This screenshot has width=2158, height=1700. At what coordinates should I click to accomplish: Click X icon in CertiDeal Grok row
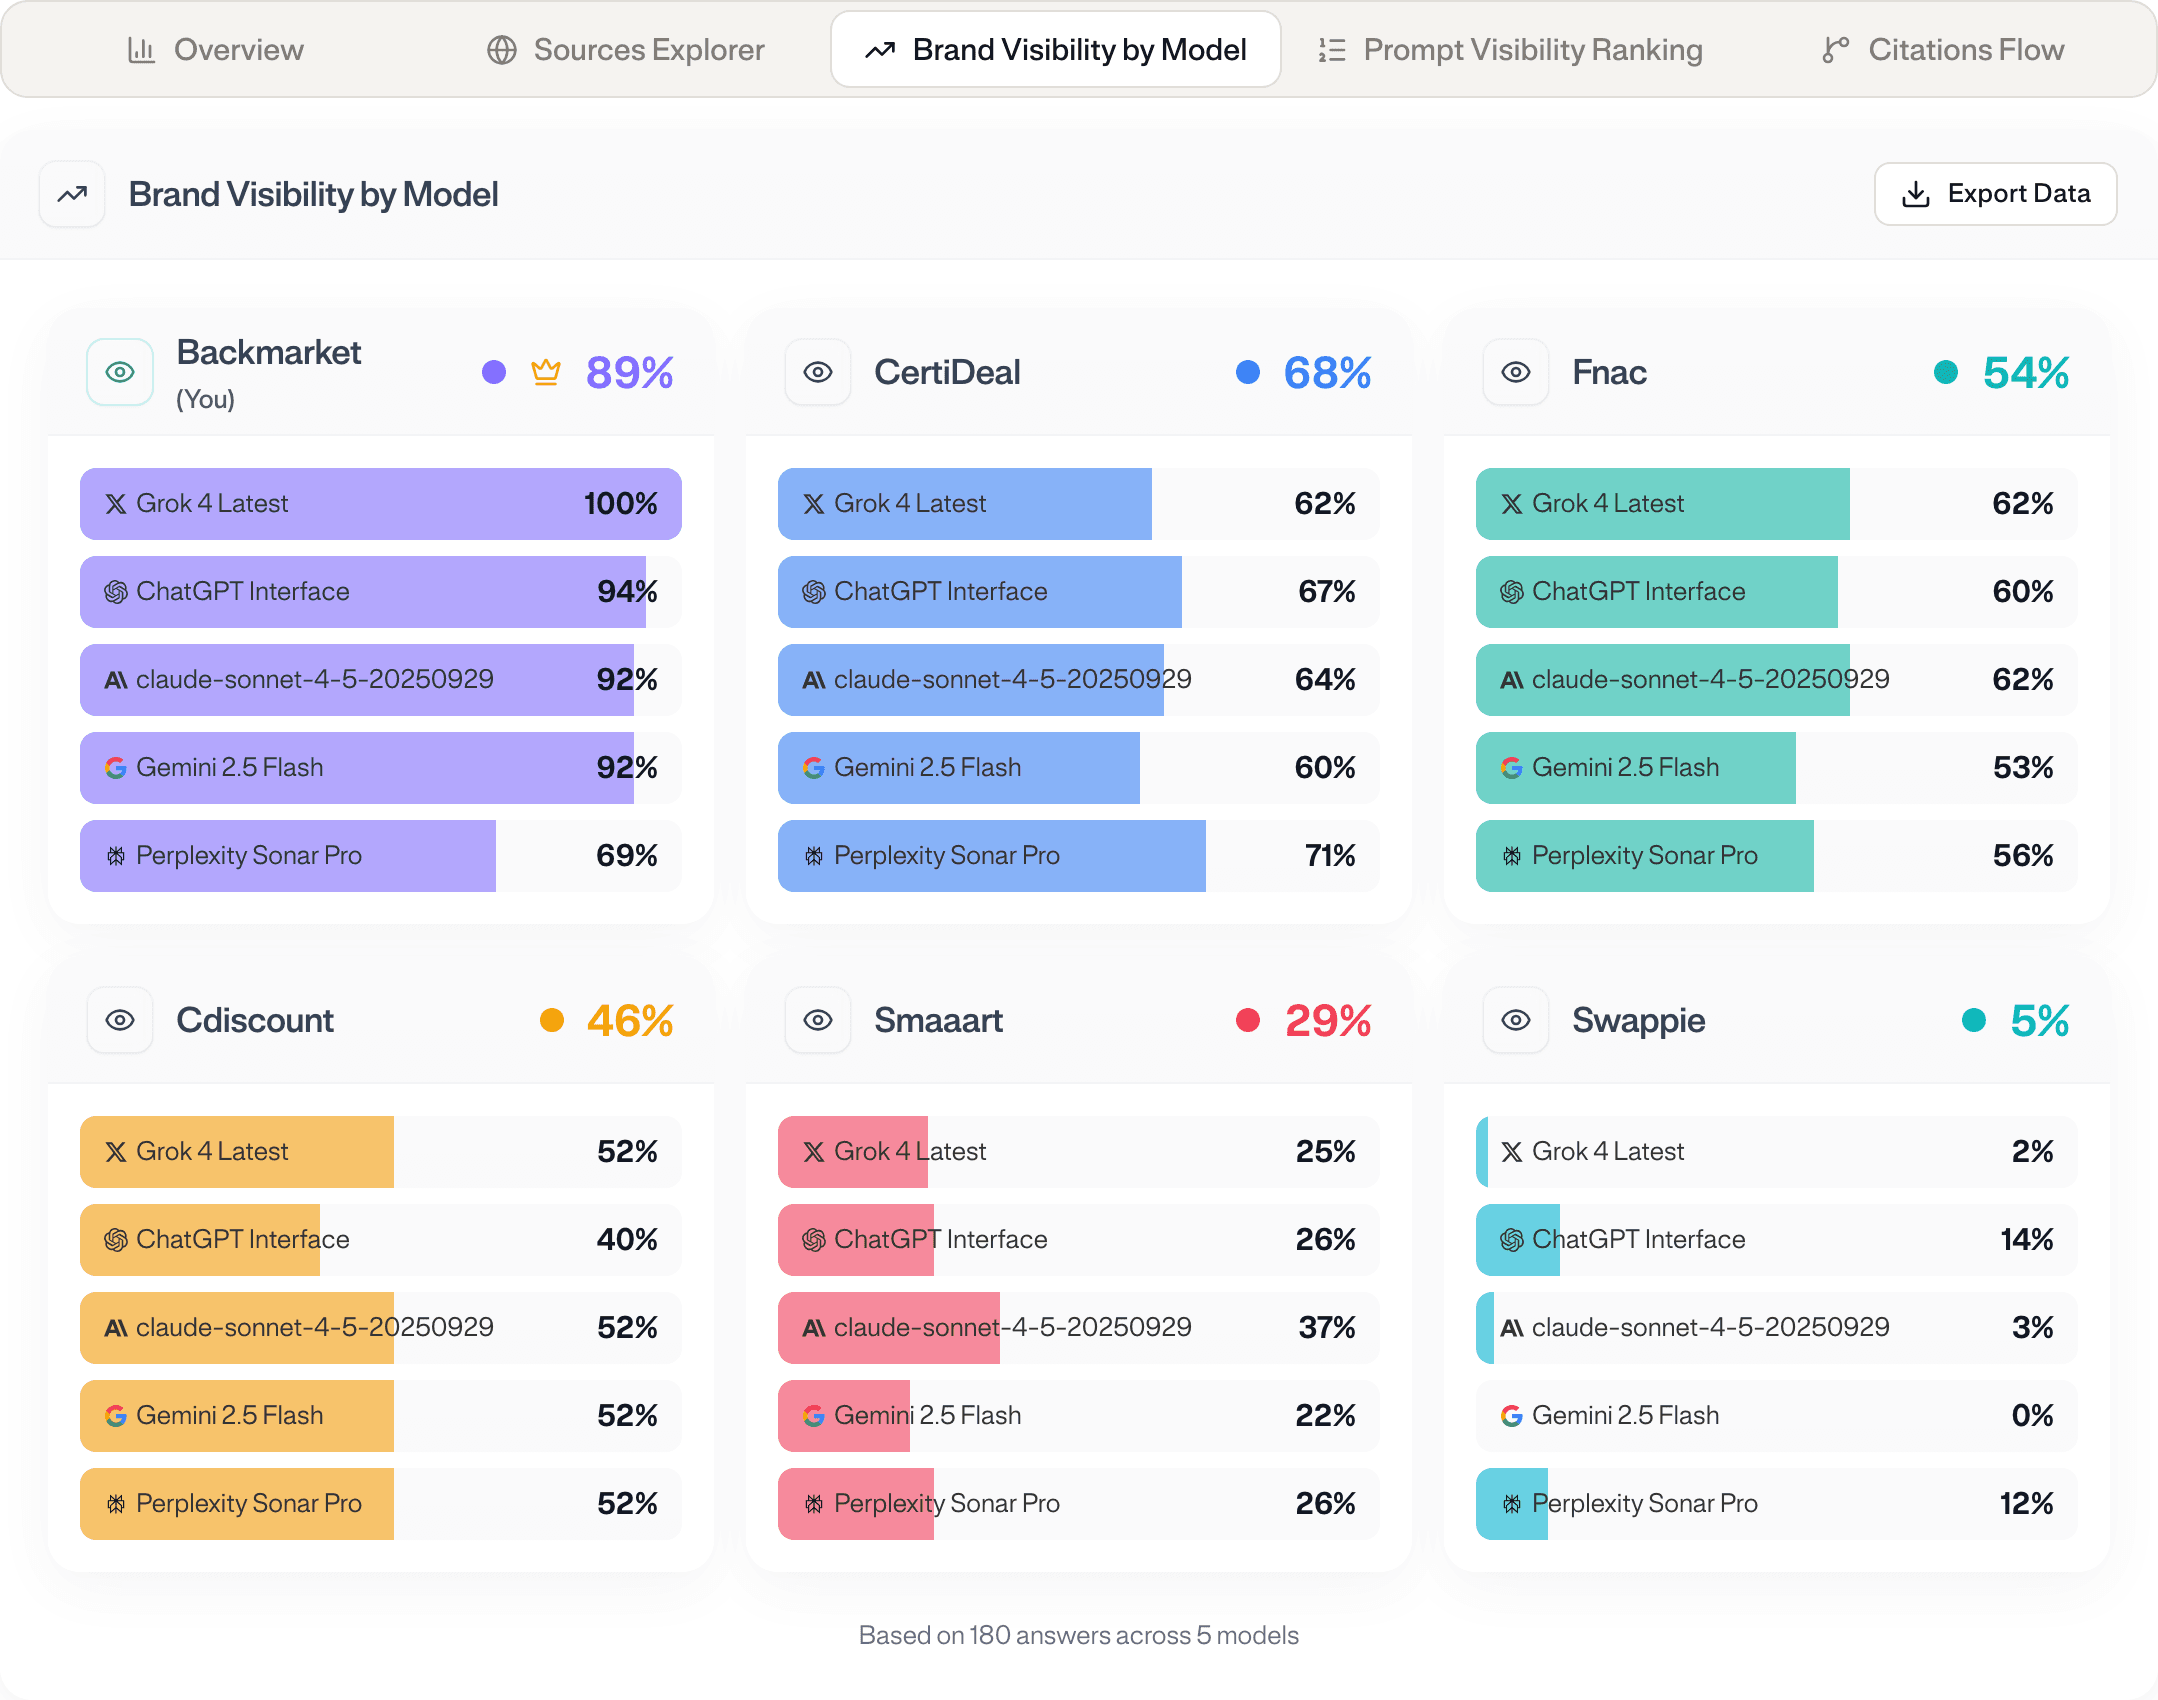point(814,504)
